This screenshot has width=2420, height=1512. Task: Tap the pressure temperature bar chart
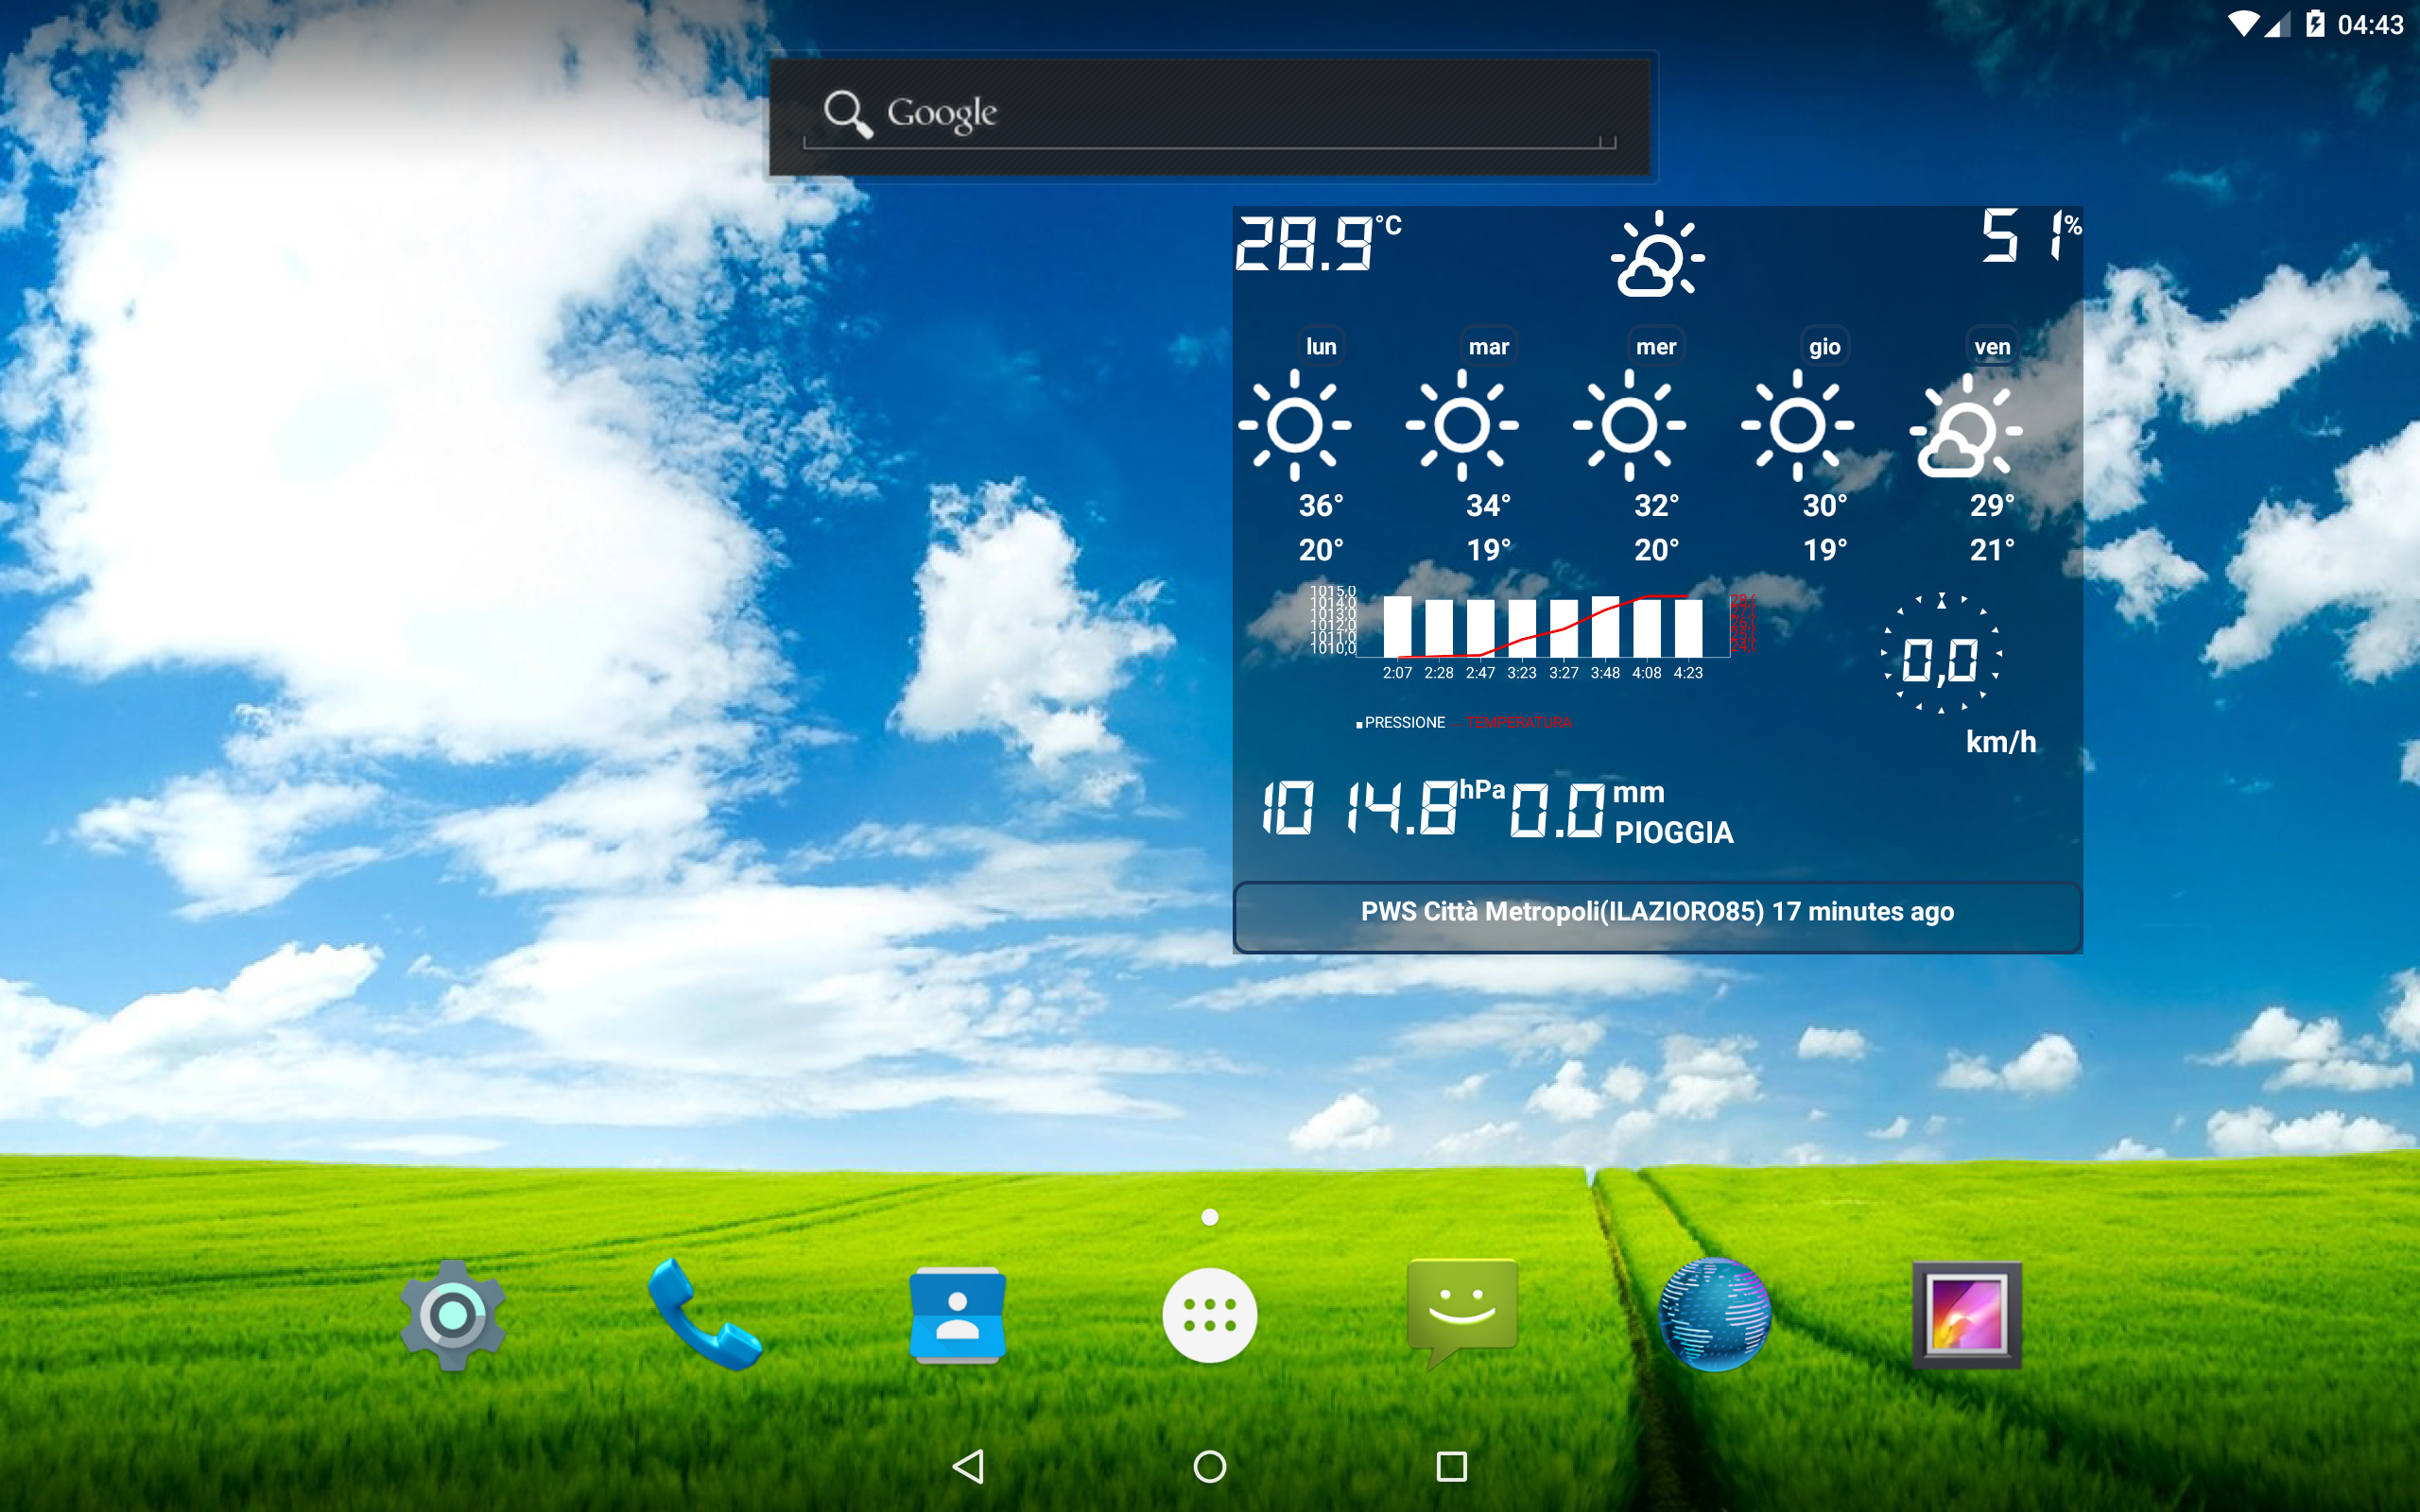pos(1543,627)
